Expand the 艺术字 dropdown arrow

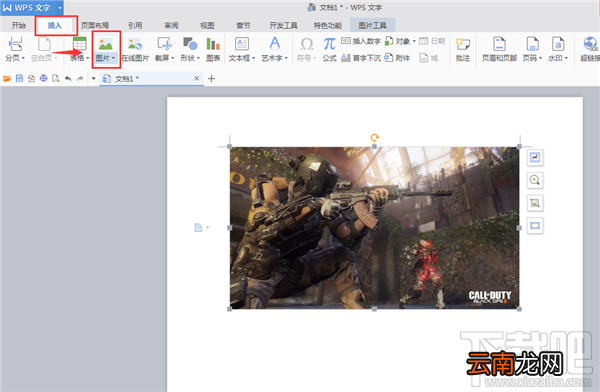(x=286, y=58)
